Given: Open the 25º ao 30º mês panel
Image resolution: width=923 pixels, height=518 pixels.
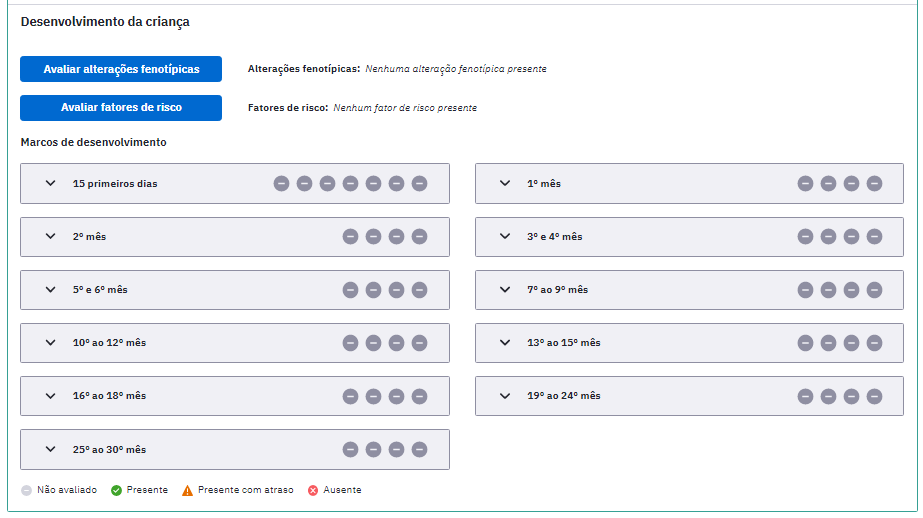Looking at the screenshot, I should (x=51, y=449).
